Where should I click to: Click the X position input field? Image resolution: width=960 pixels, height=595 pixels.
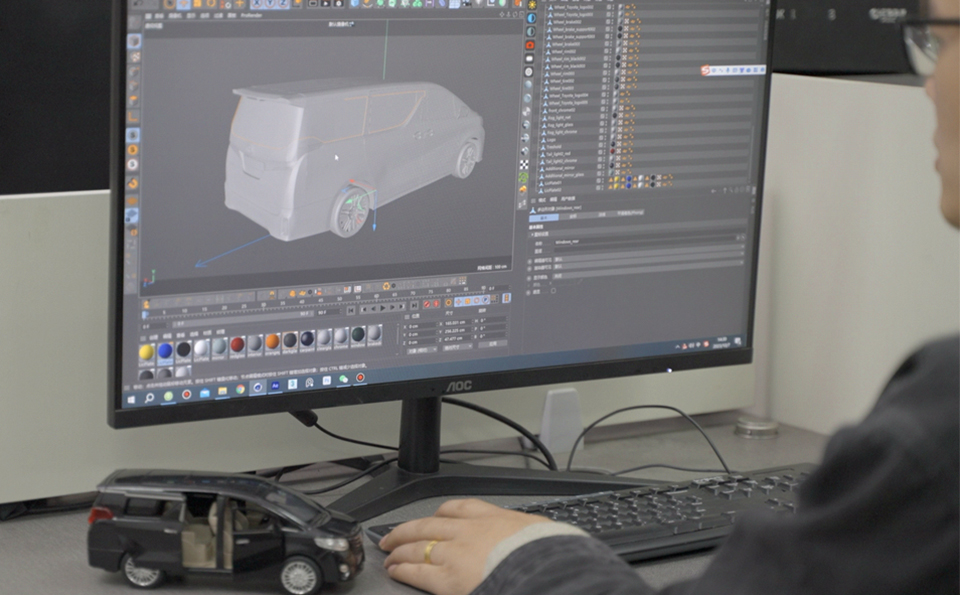point(422,326)
